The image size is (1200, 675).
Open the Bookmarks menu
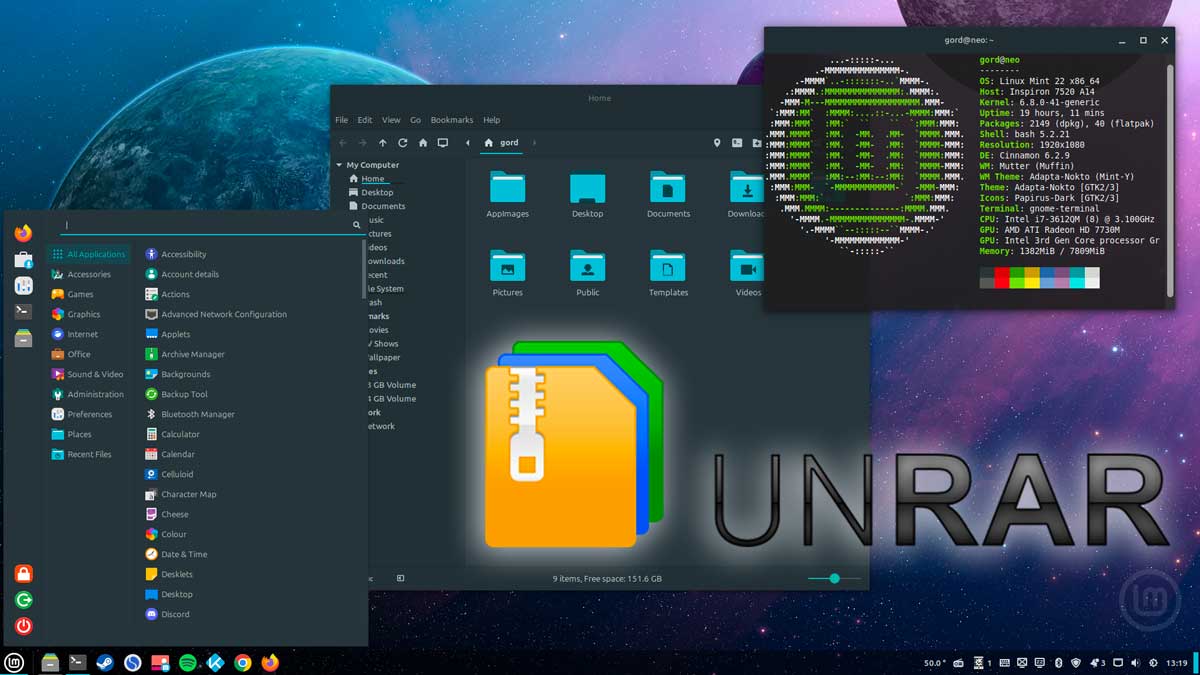(452, 119)
